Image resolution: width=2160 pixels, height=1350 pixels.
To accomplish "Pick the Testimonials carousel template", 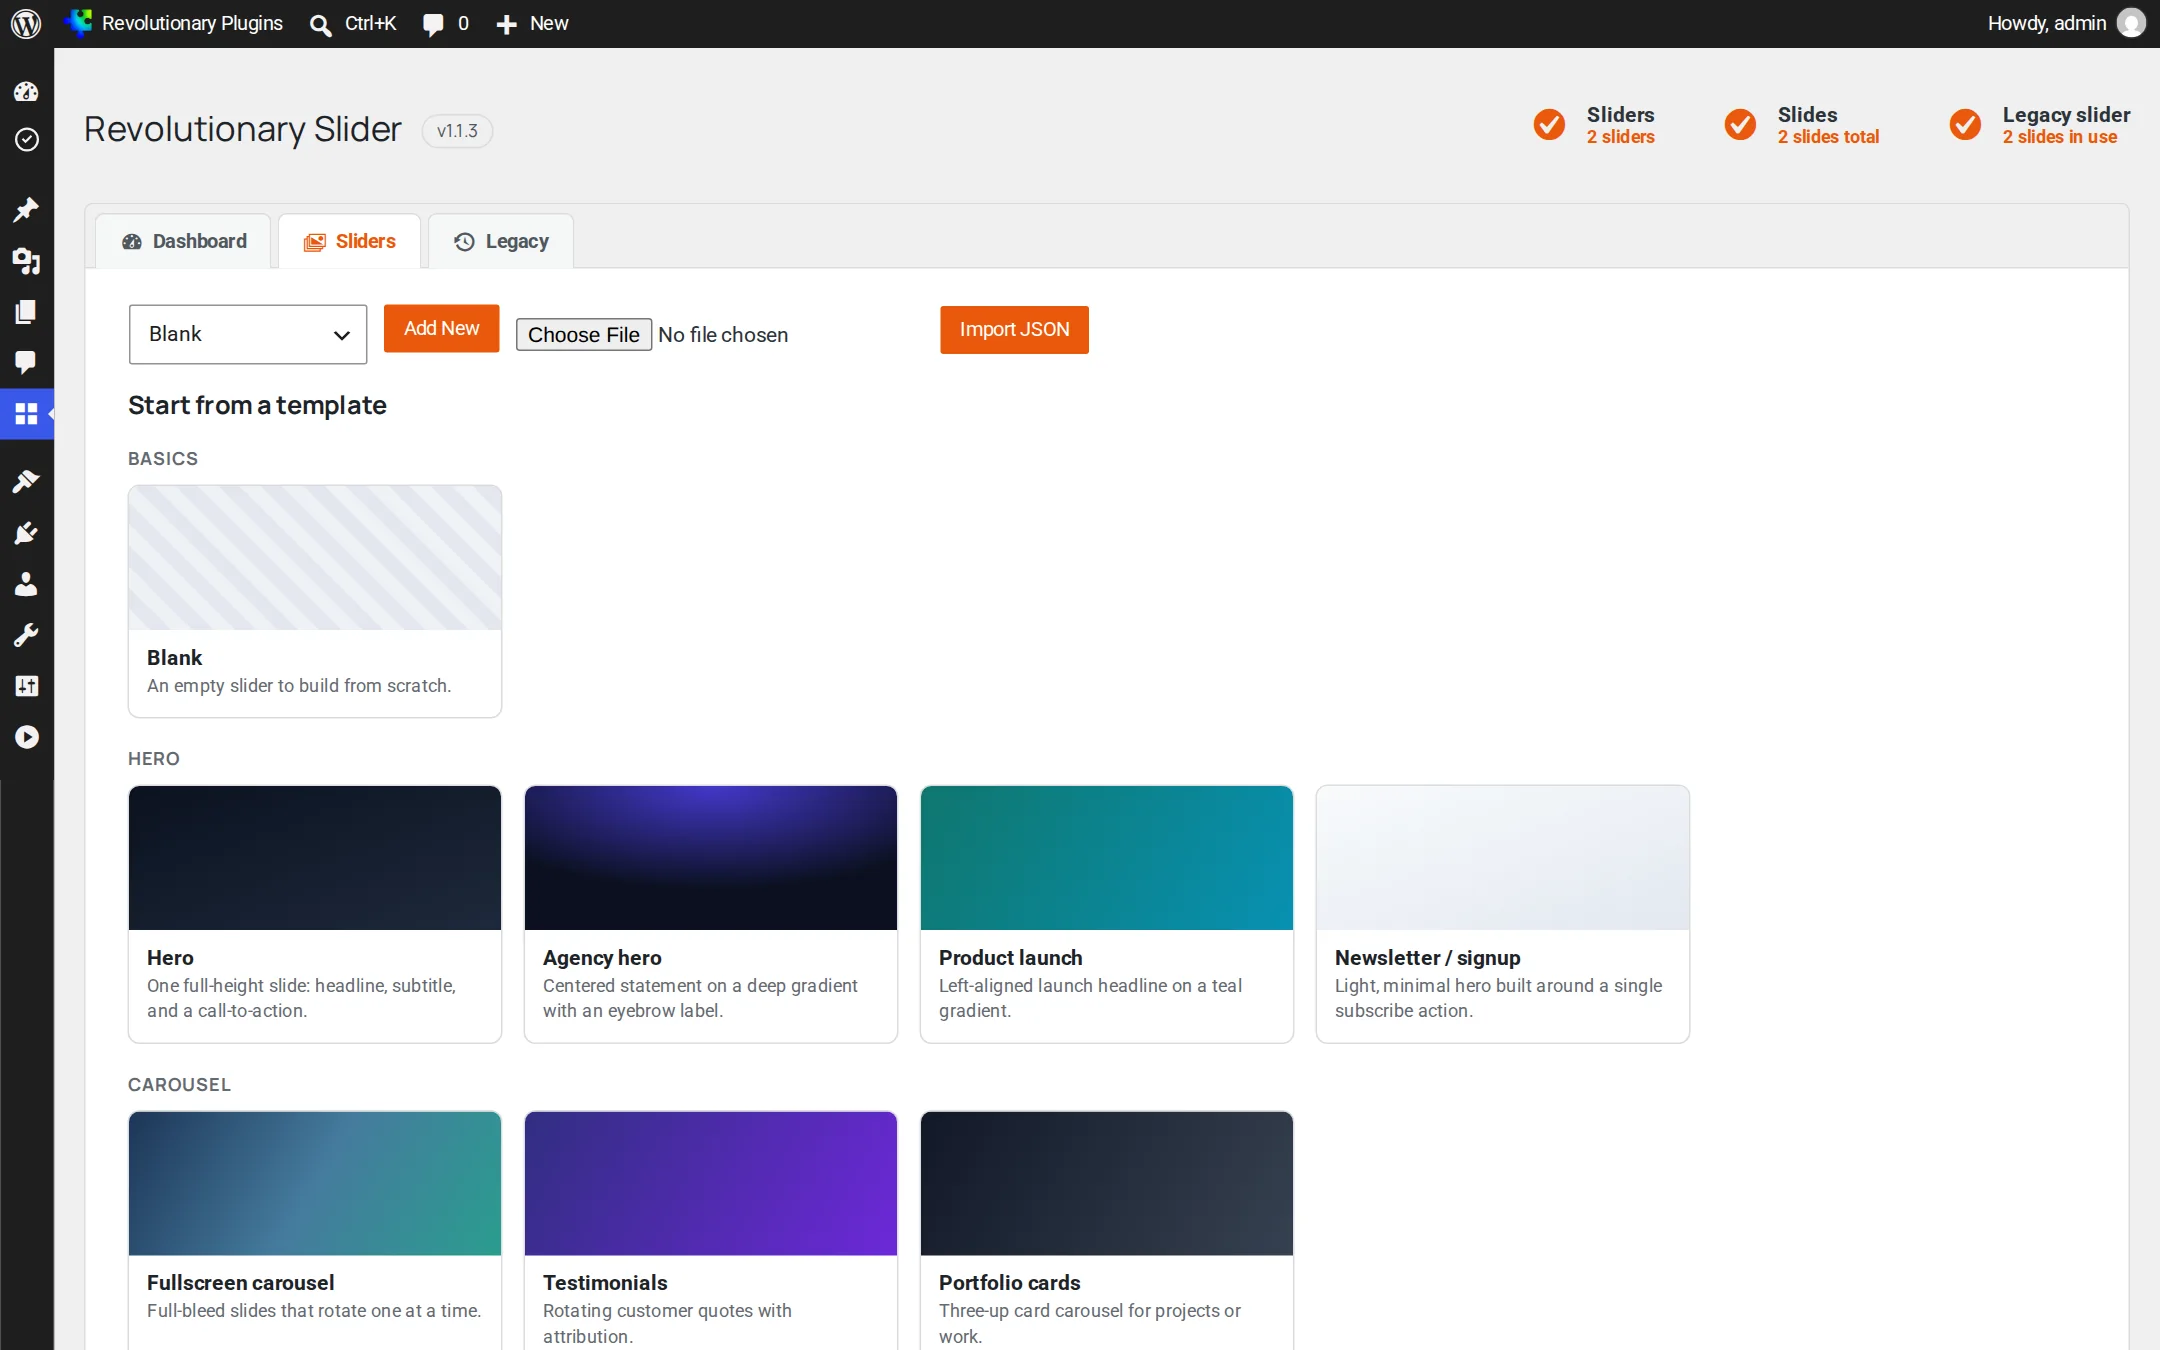I will 711,1230.
